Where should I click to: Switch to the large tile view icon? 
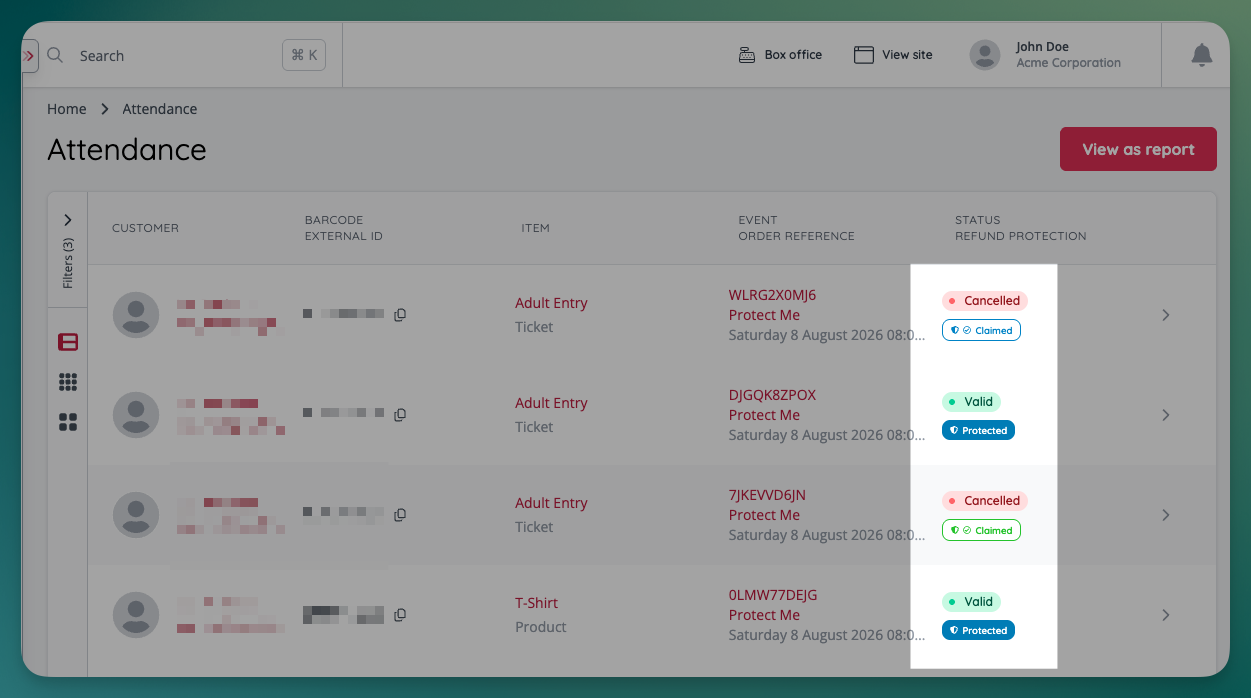68,422
